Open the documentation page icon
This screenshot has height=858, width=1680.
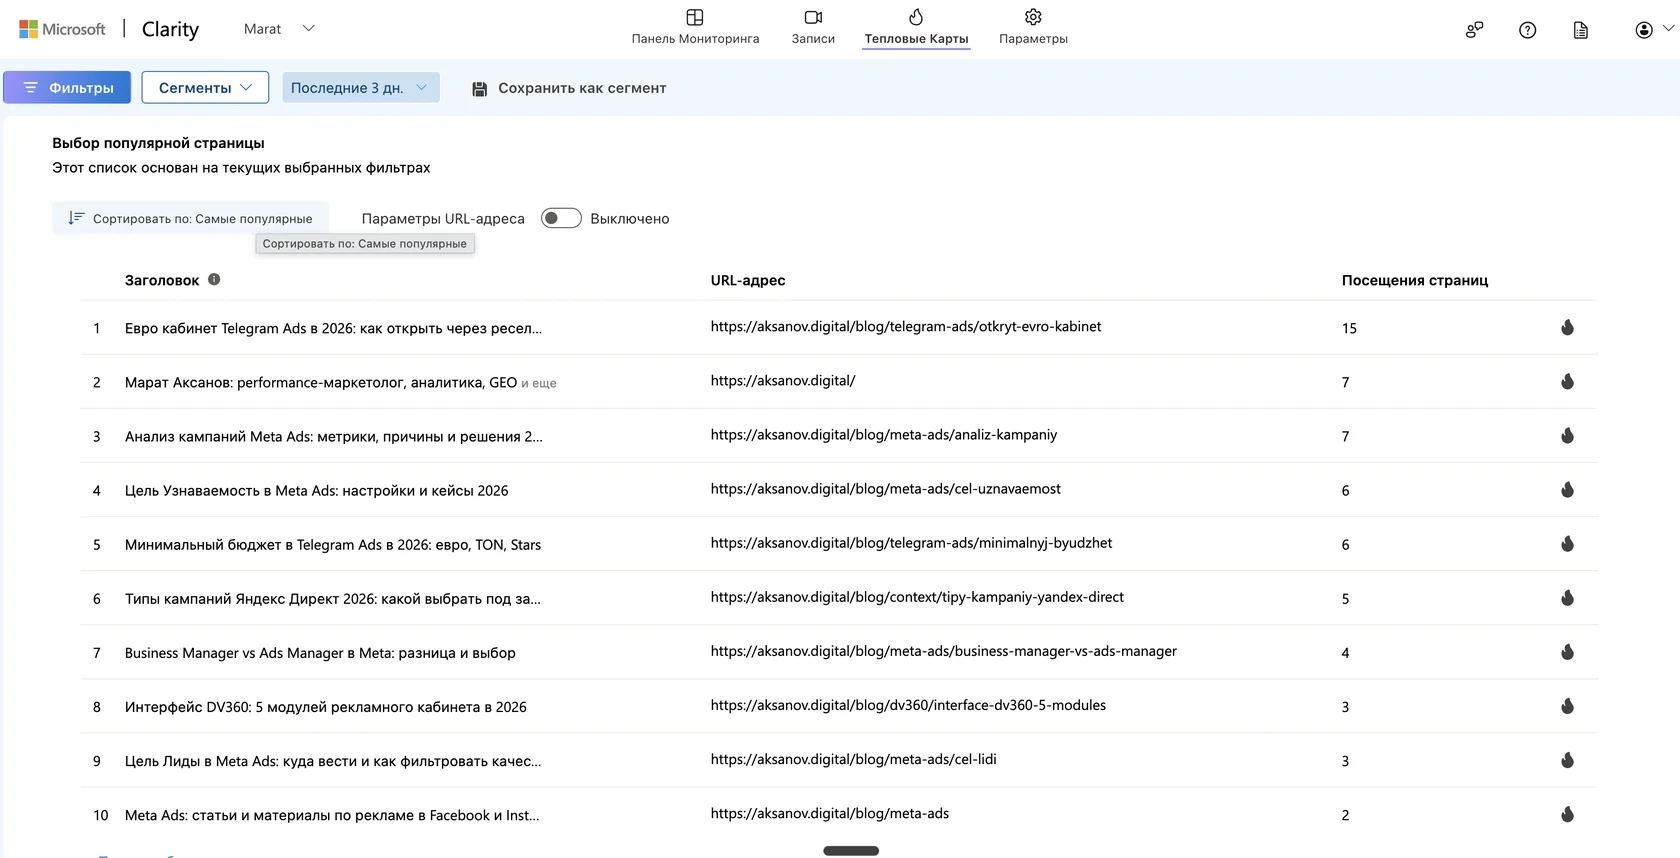tap(1580, 30)
